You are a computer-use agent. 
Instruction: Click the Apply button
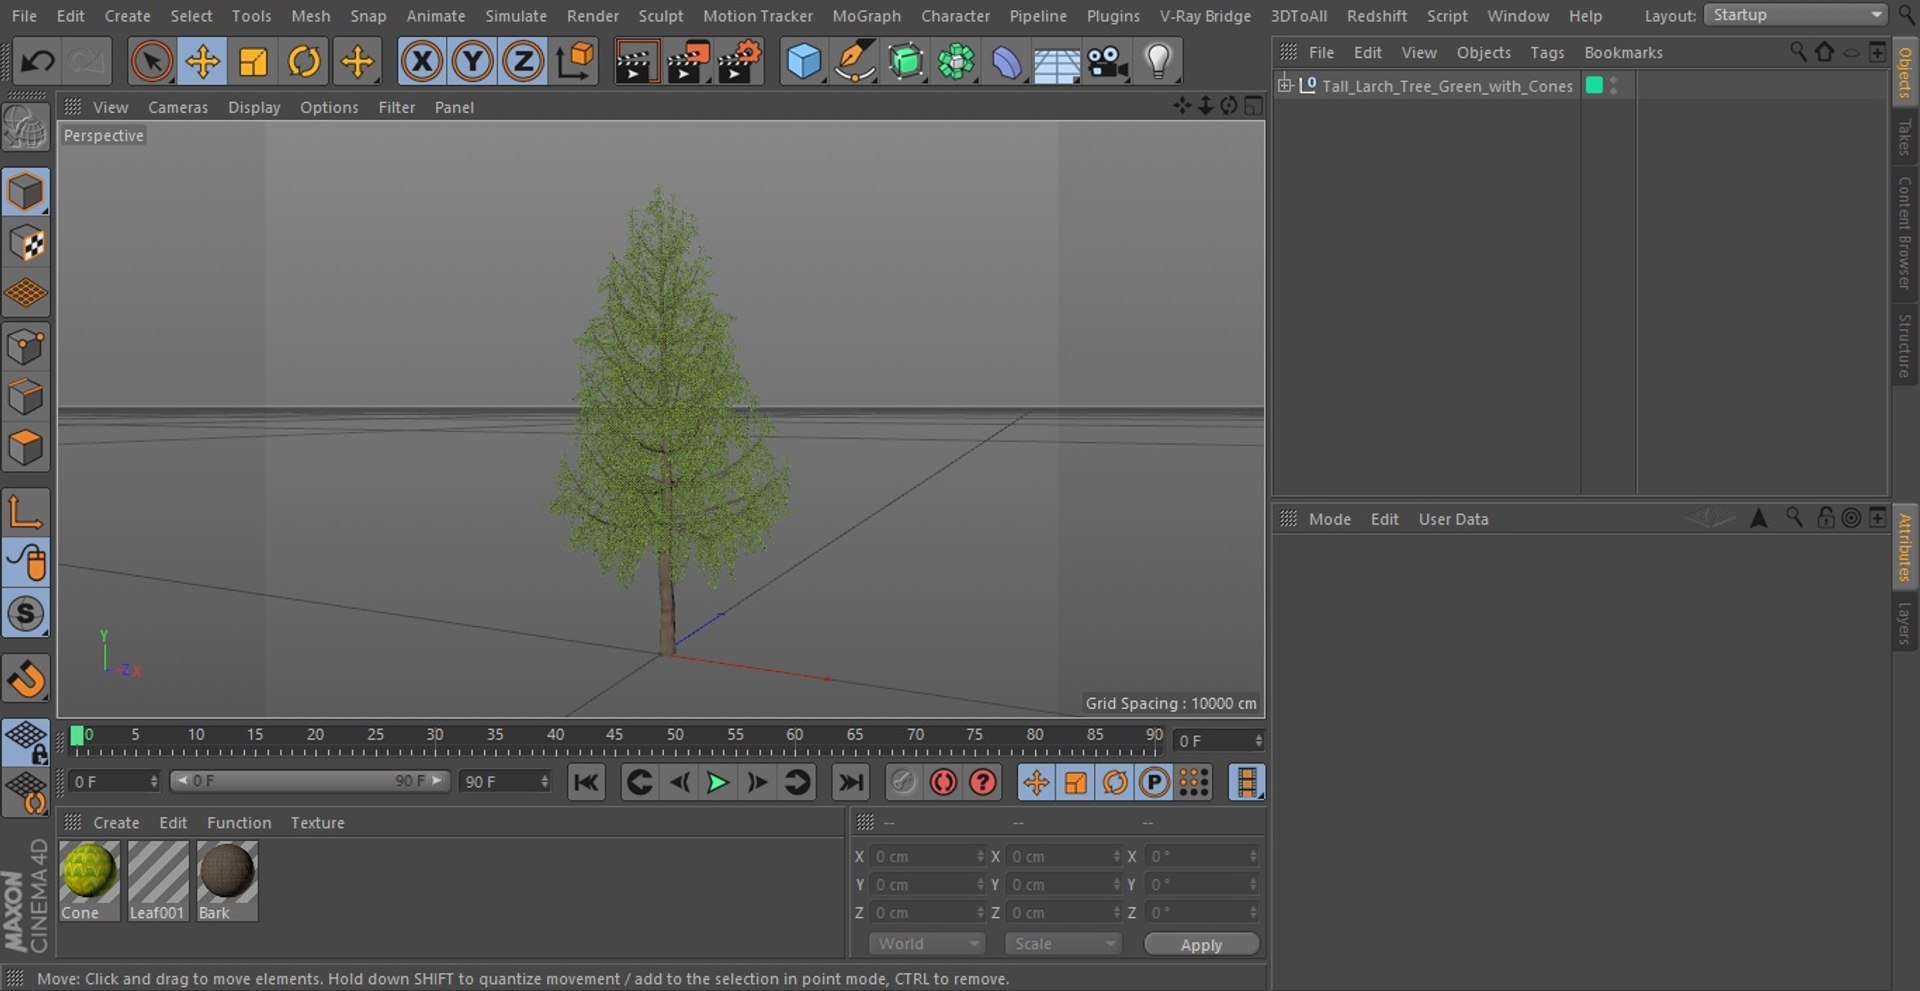pos(1201,945)
